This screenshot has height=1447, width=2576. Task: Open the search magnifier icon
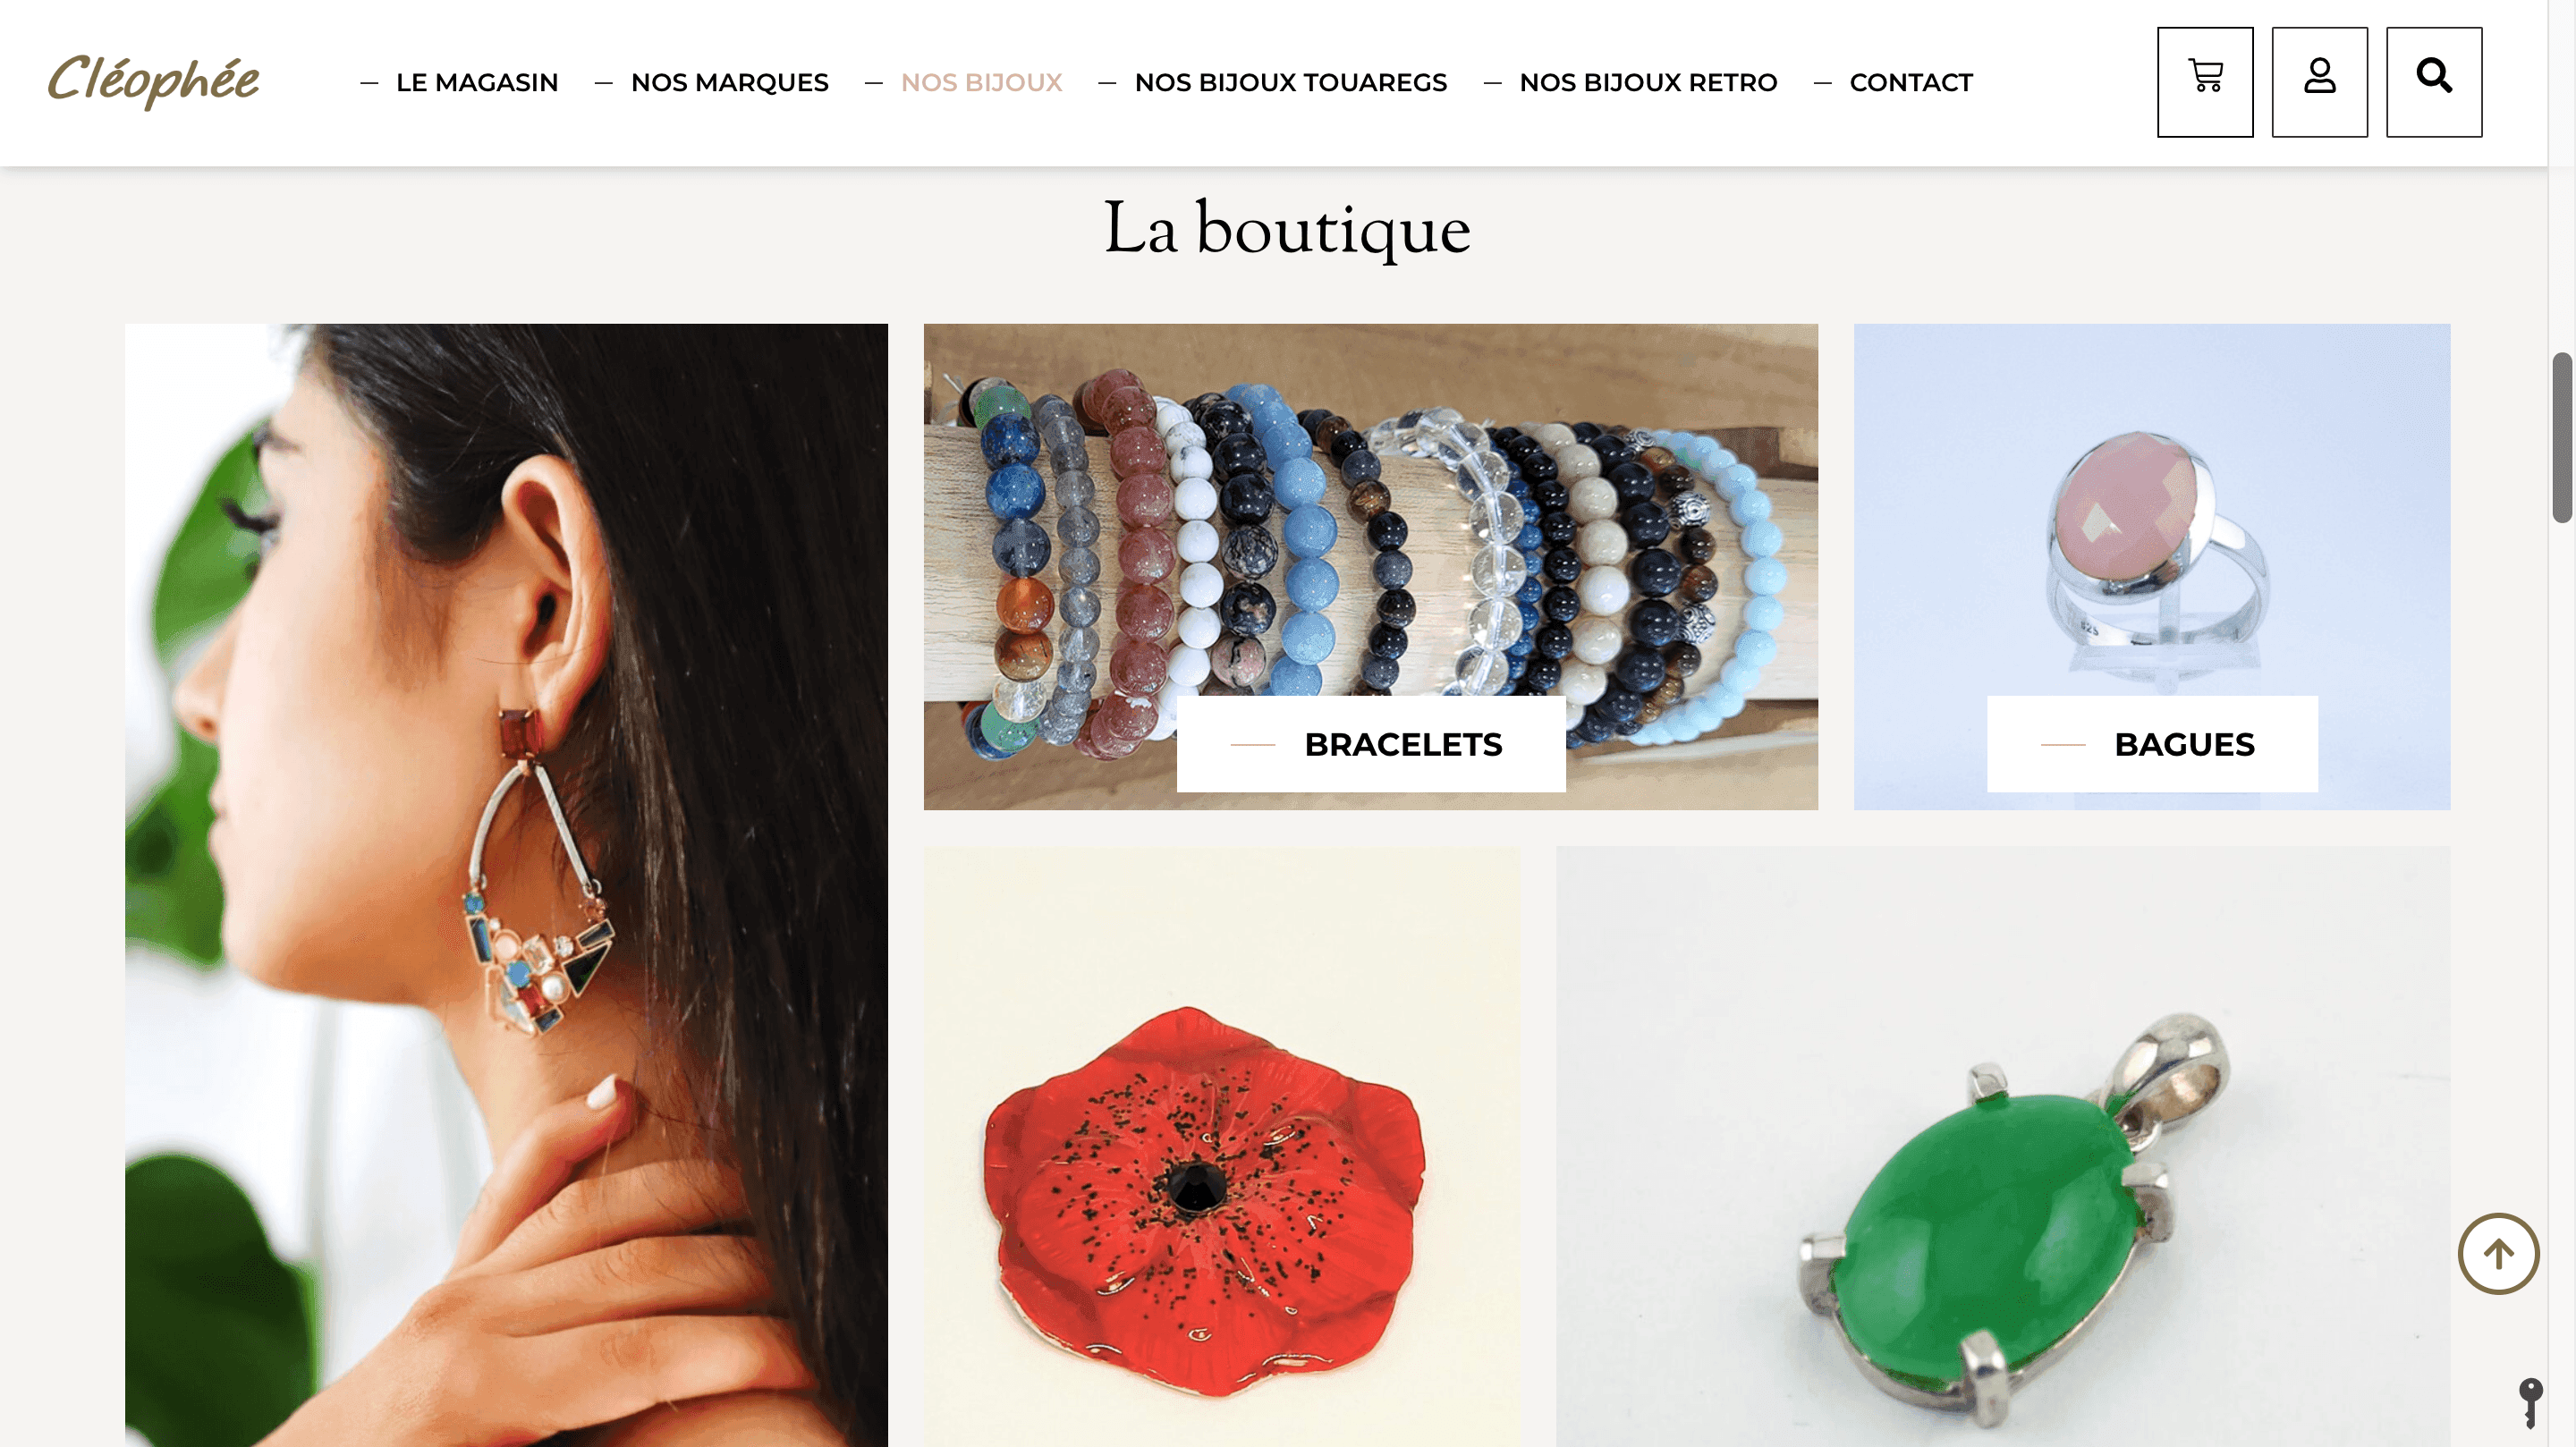tap(2433, 82)
